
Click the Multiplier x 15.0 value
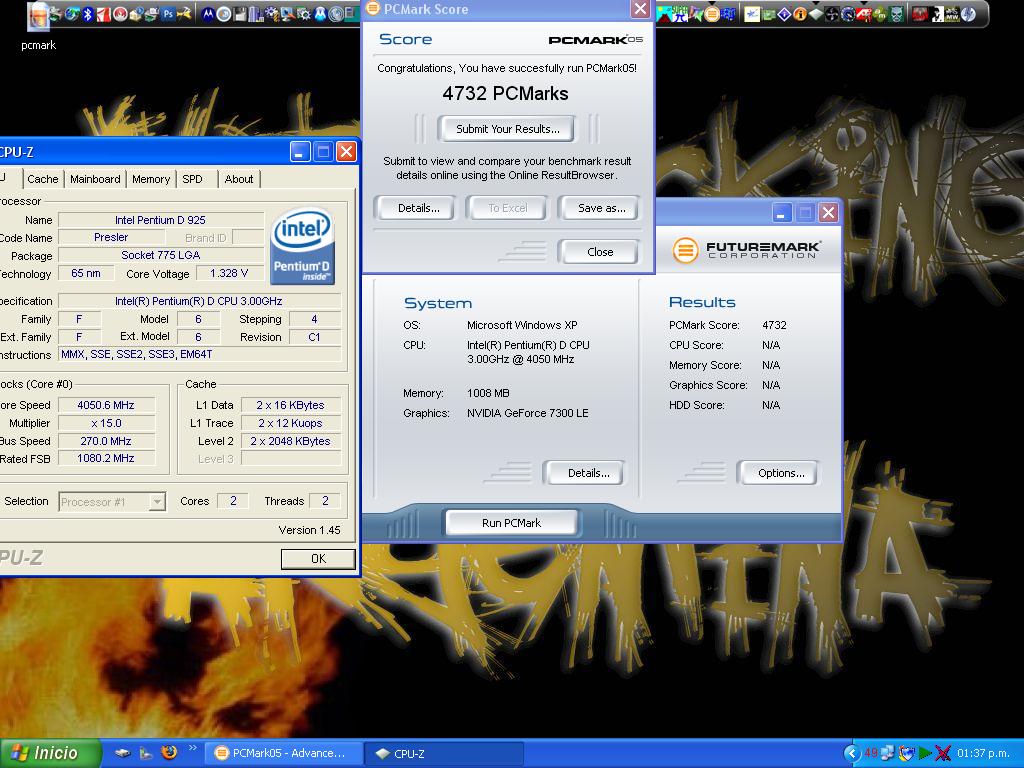[x=106, y=423]
